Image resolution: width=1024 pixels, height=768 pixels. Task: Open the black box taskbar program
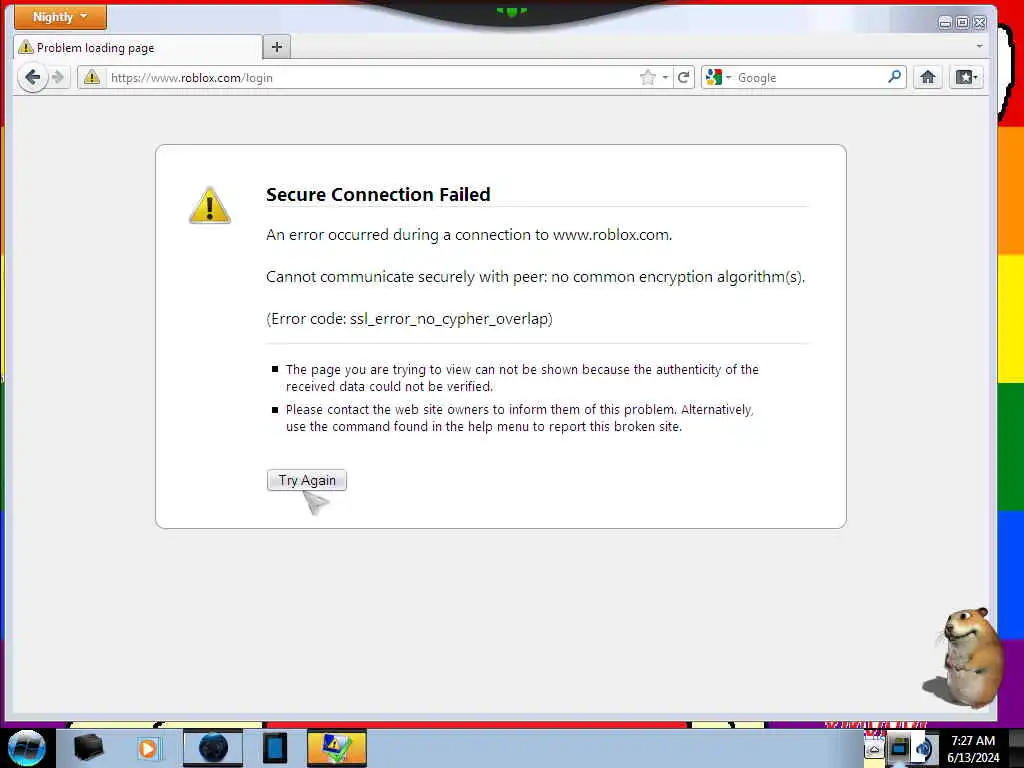click(89, 748)
